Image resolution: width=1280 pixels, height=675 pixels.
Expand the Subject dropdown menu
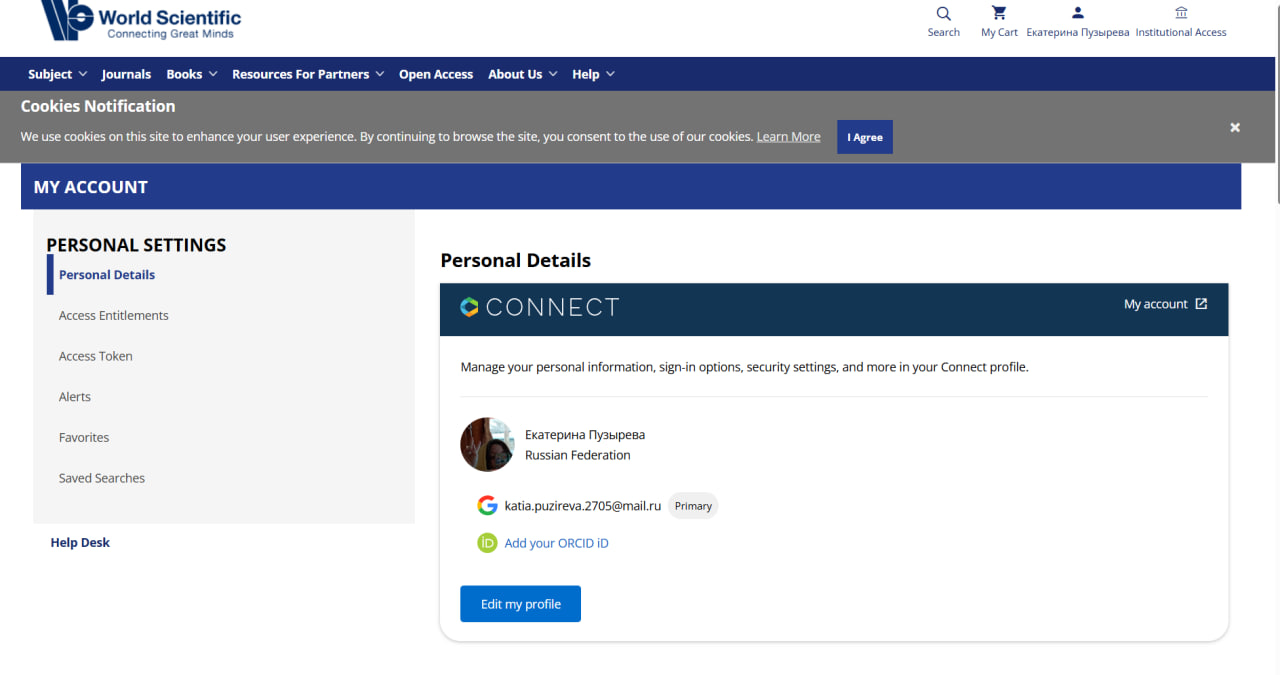click(x=57, y=74)
